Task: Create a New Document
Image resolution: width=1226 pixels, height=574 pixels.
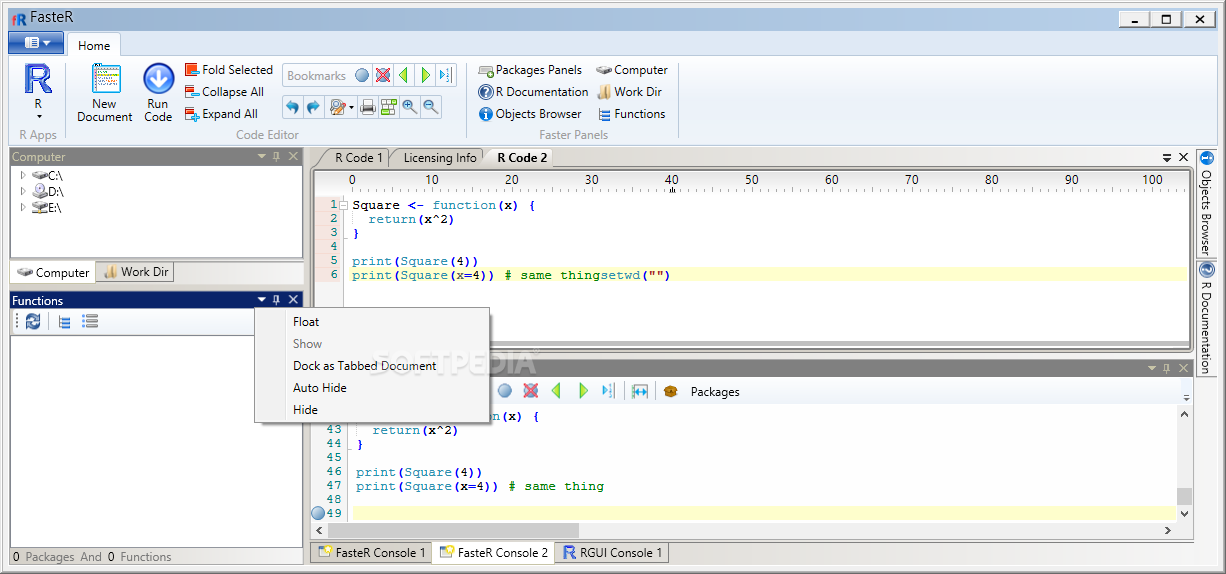Action: (x=105, y=93)
